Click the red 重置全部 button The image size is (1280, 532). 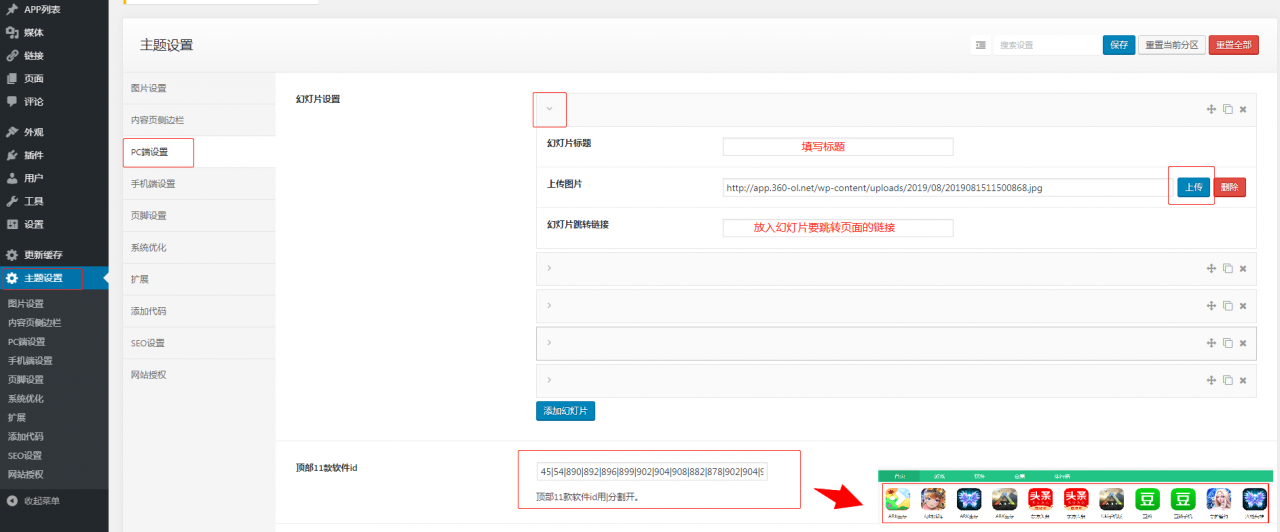(x=1234, y=45)
